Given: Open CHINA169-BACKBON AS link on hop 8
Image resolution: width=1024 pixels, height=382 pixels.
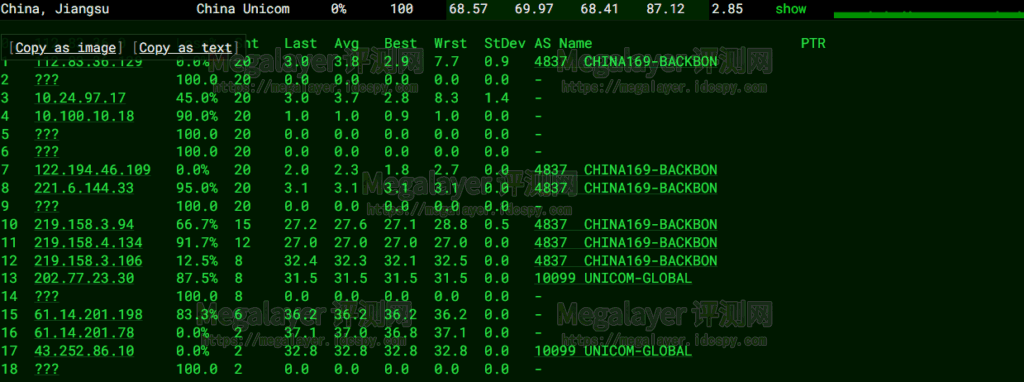Looking at the screenshot, I should pos(626,188).
